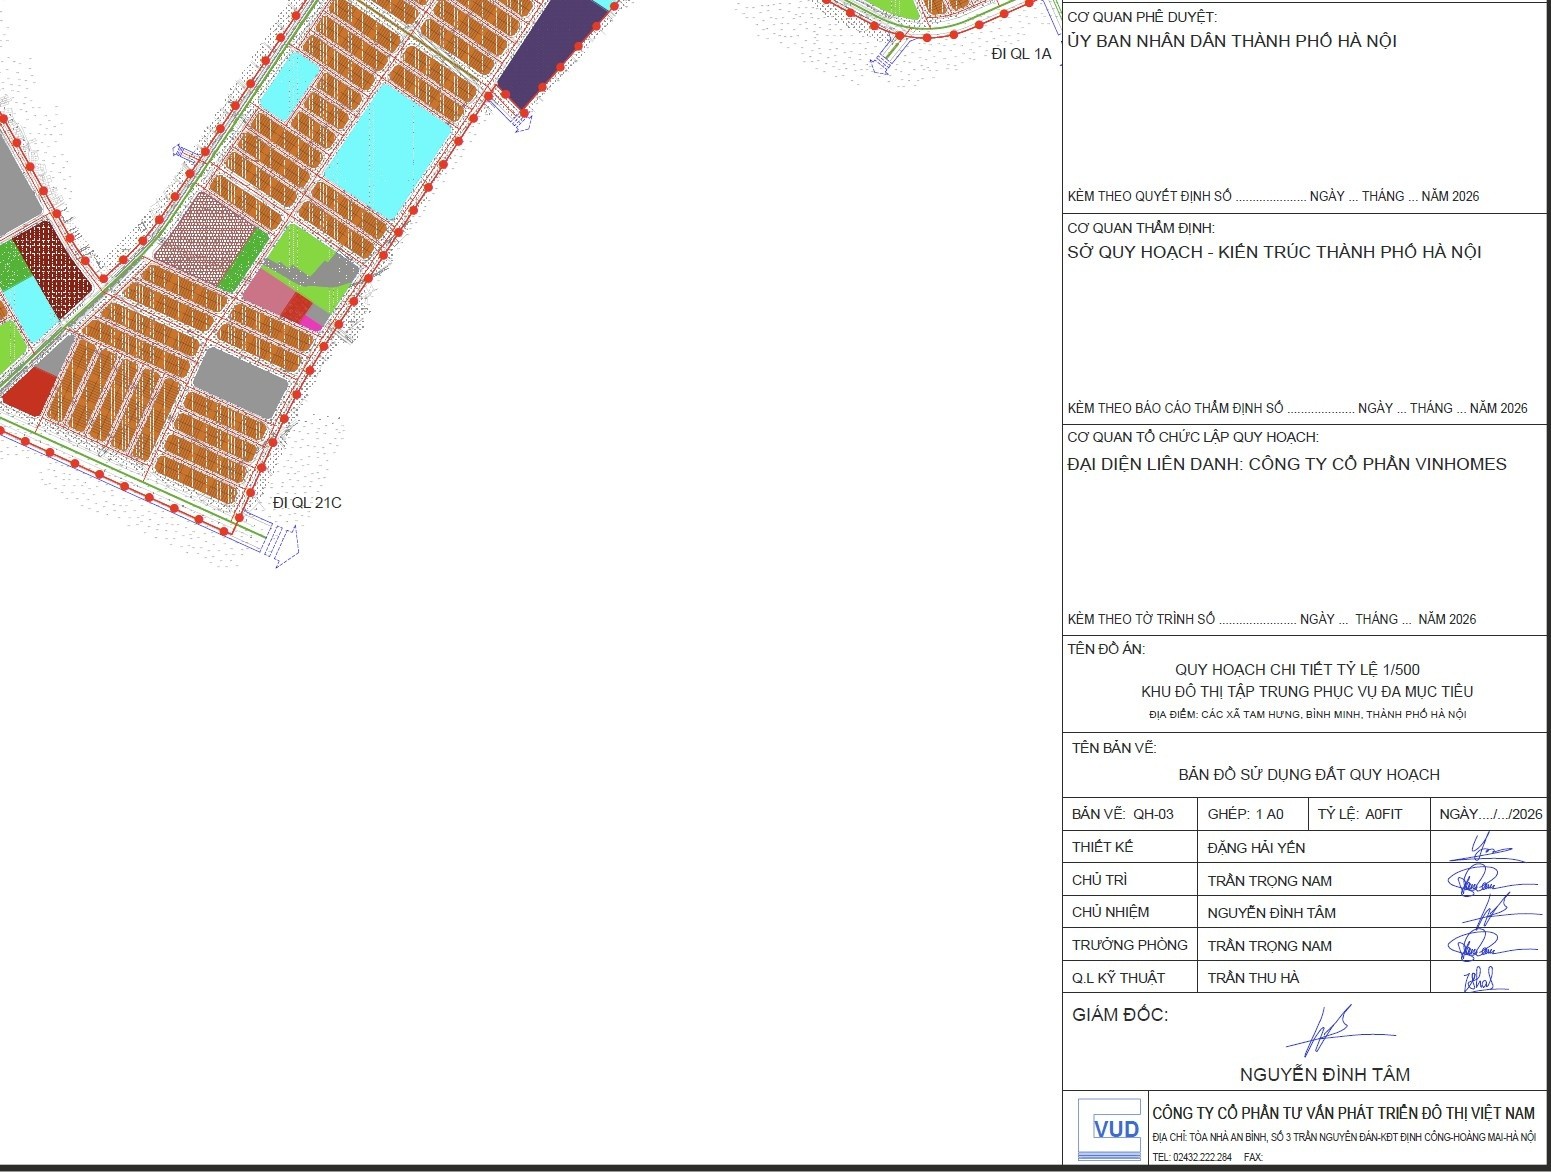Viewport: 1551px width, 1172px height.
Task: Click the BẢN VẼ: QH-03 cell
Action: (x=1123, y=814)
